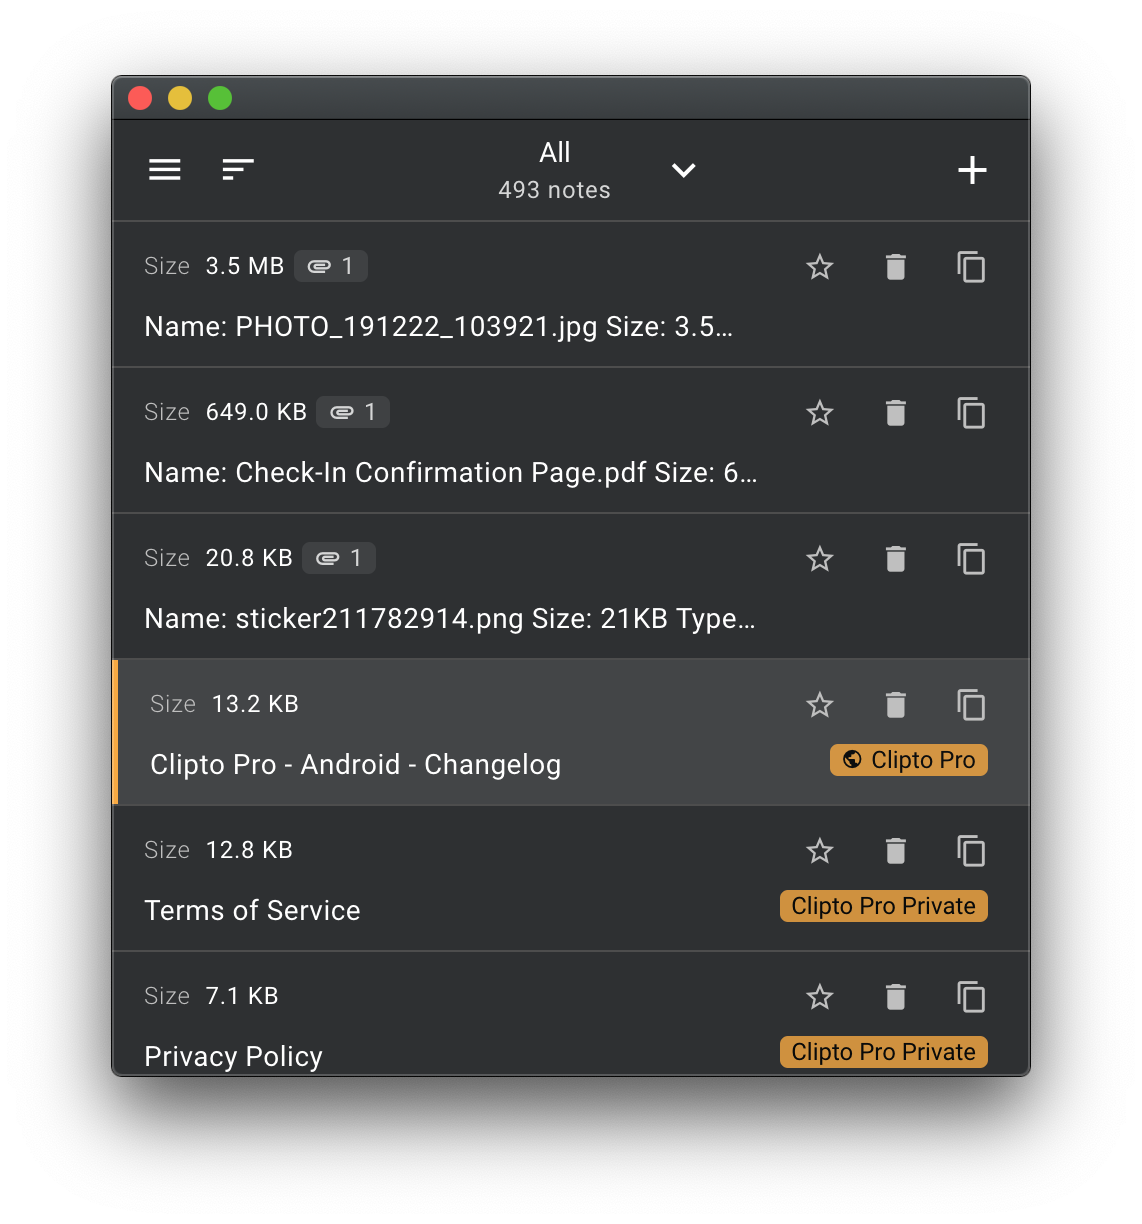Star the Check-In Confirmation Page.pdf note
Image resolution: width=1142 pixels, height=1224 pixels.
[820, 413]
